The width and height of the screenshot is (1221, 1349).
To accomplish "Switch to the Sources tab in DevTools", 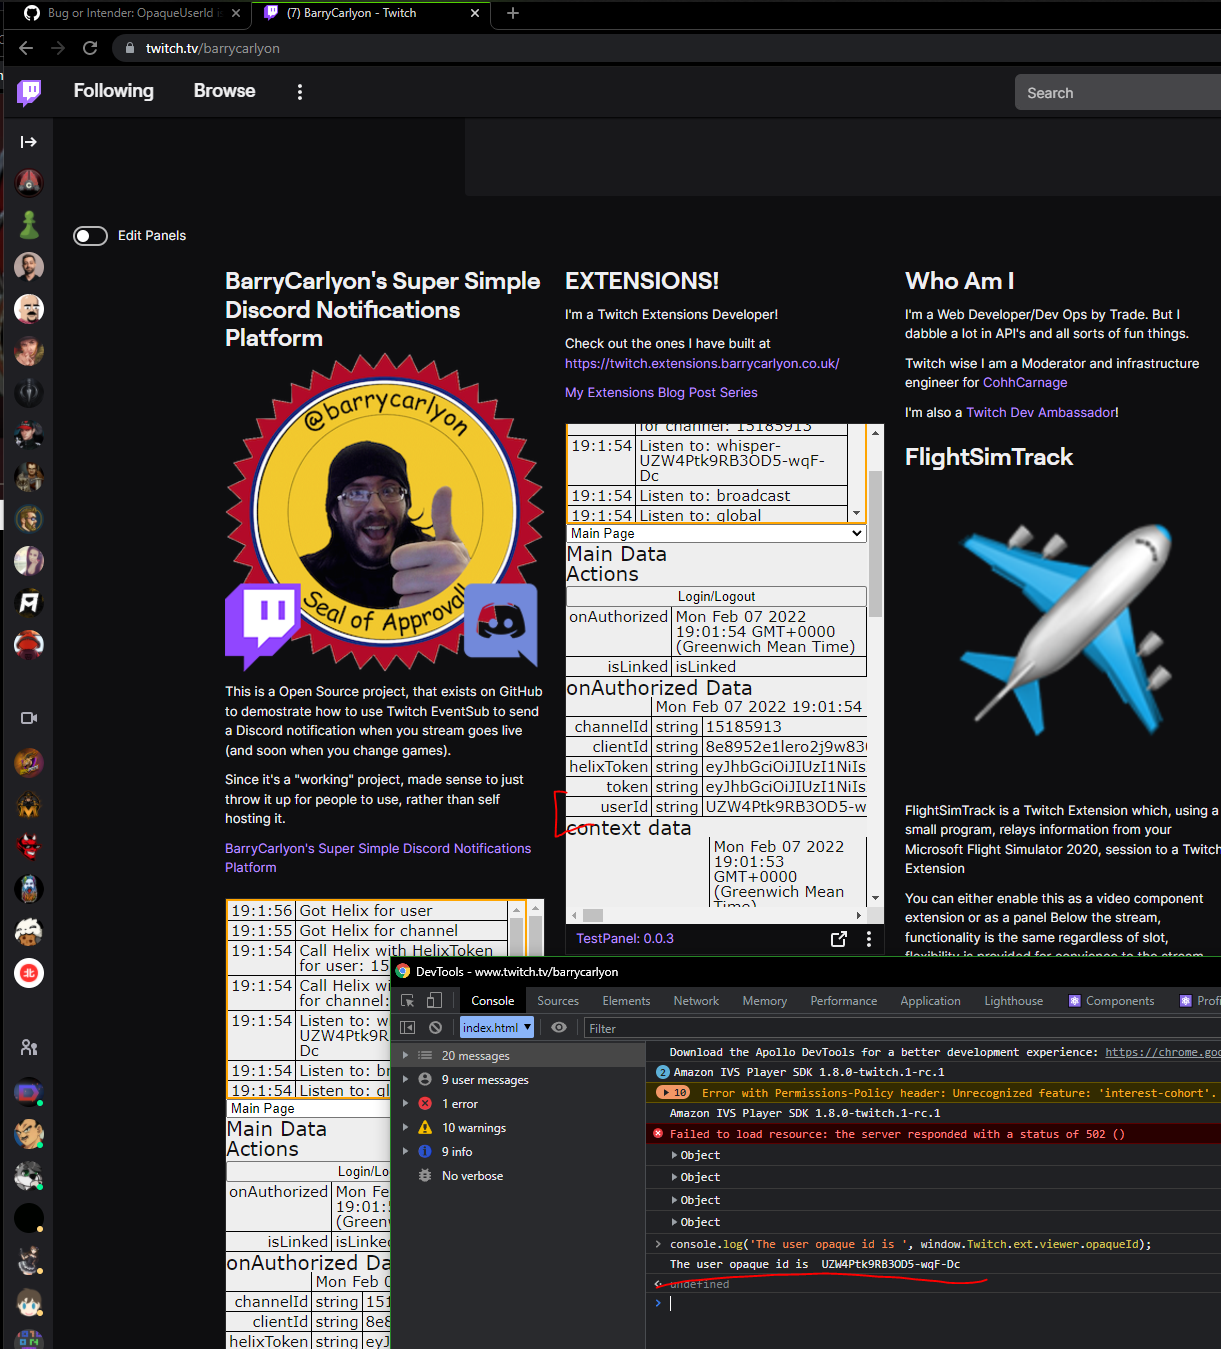I will (558, 1001).
